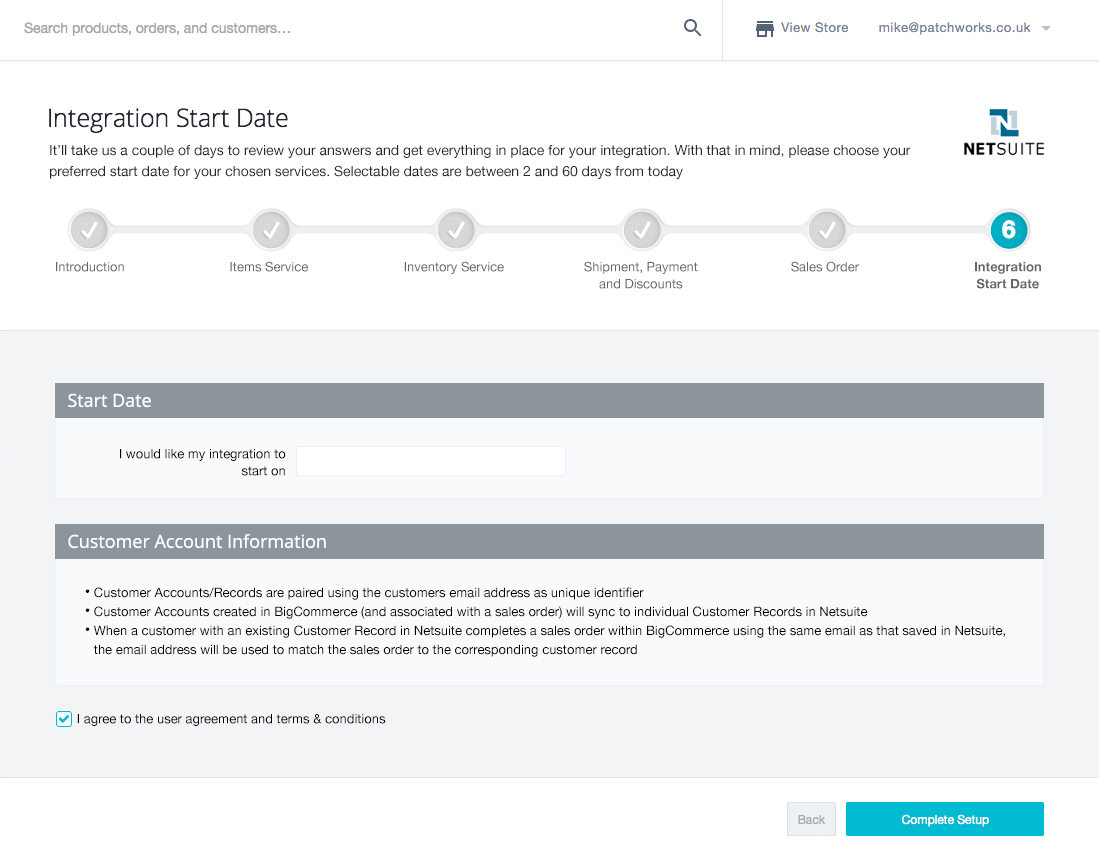Go to the Inventory Service step label
This screenshot has height=867, width=1099.
point(453,267)
